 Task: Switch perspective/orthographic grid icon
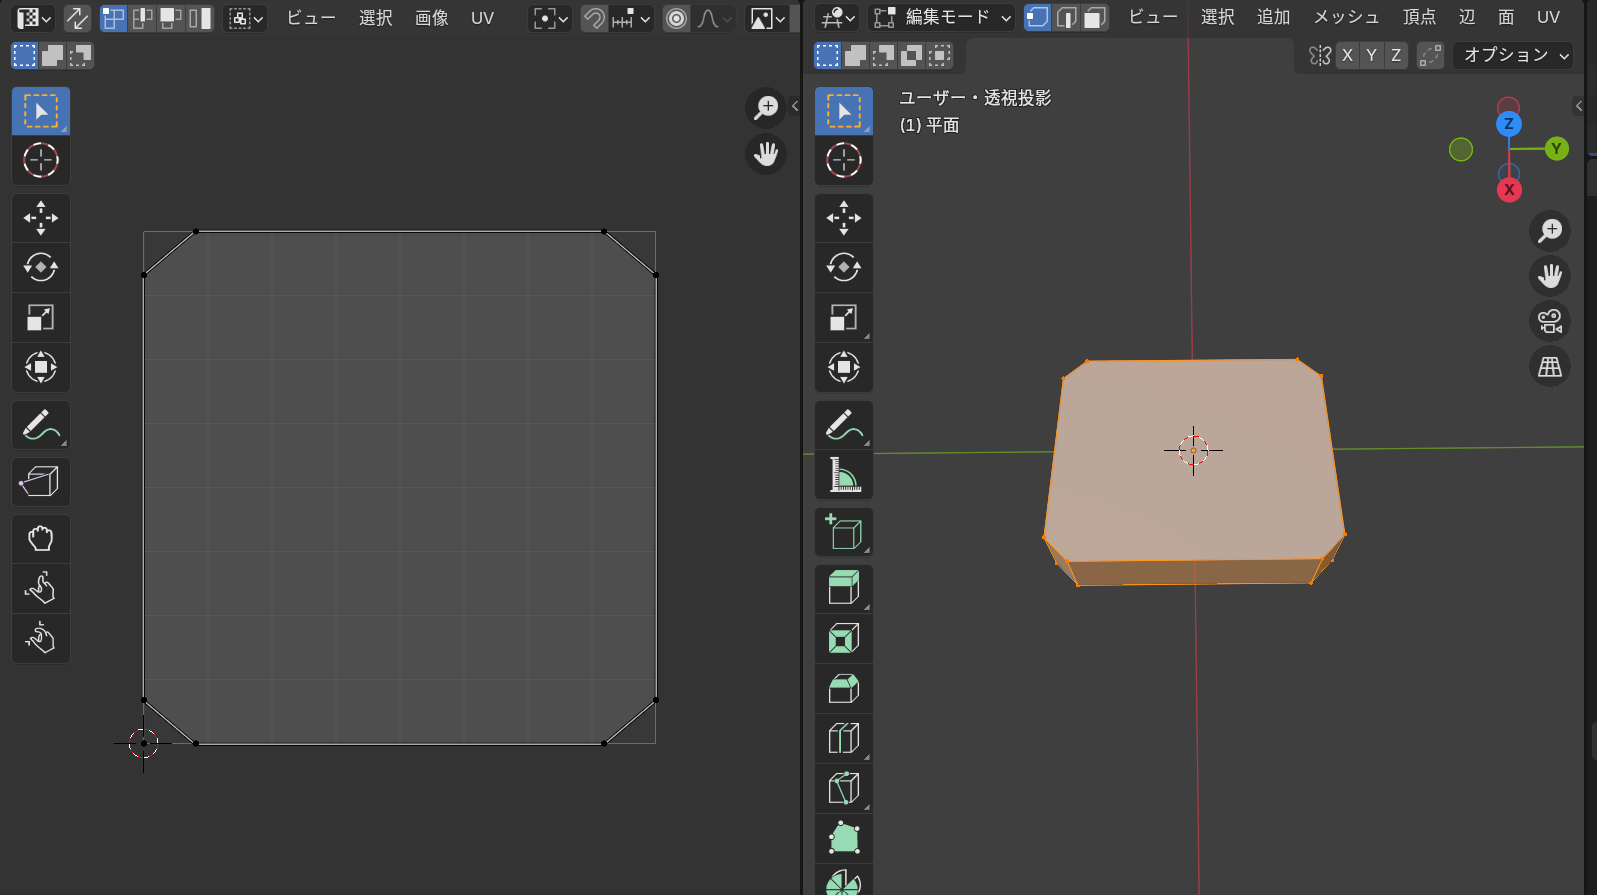tap(1550, 367)
